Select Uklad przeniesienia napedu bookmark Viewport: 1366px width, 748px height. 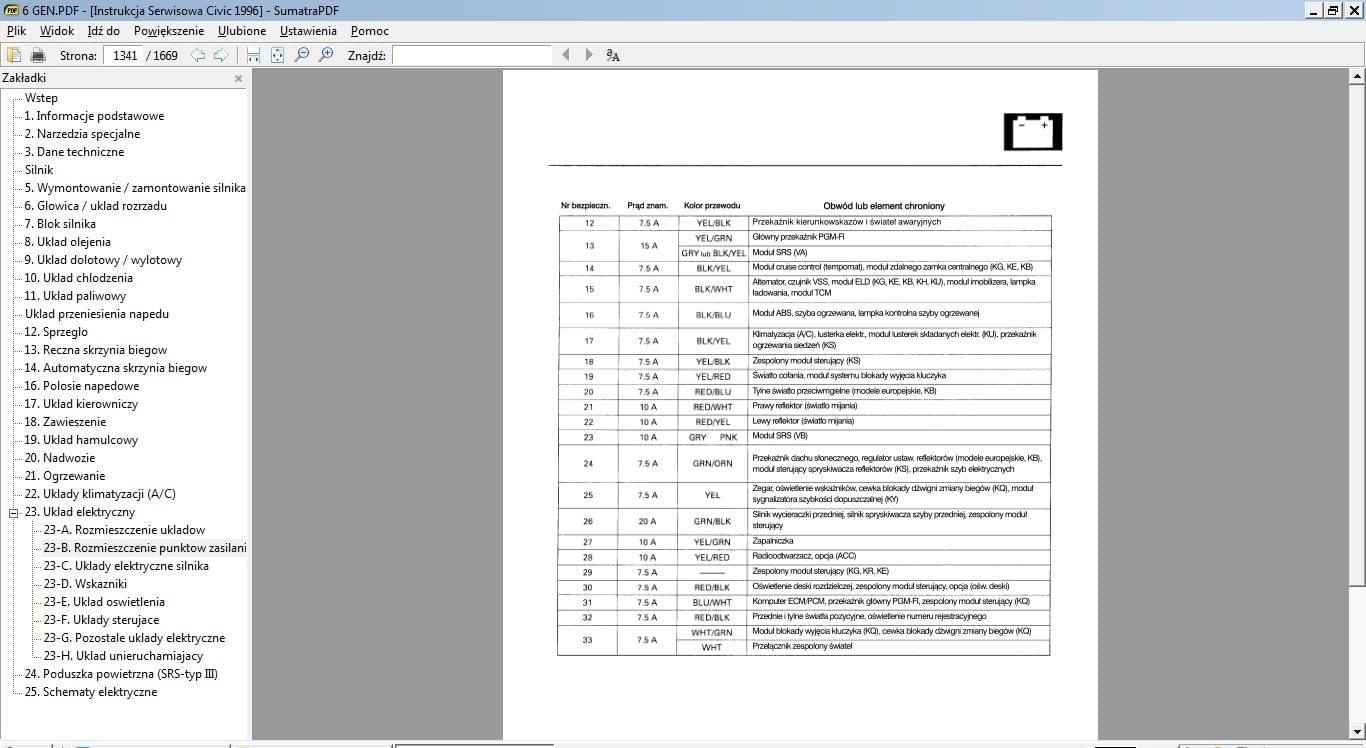pos(96,314)
